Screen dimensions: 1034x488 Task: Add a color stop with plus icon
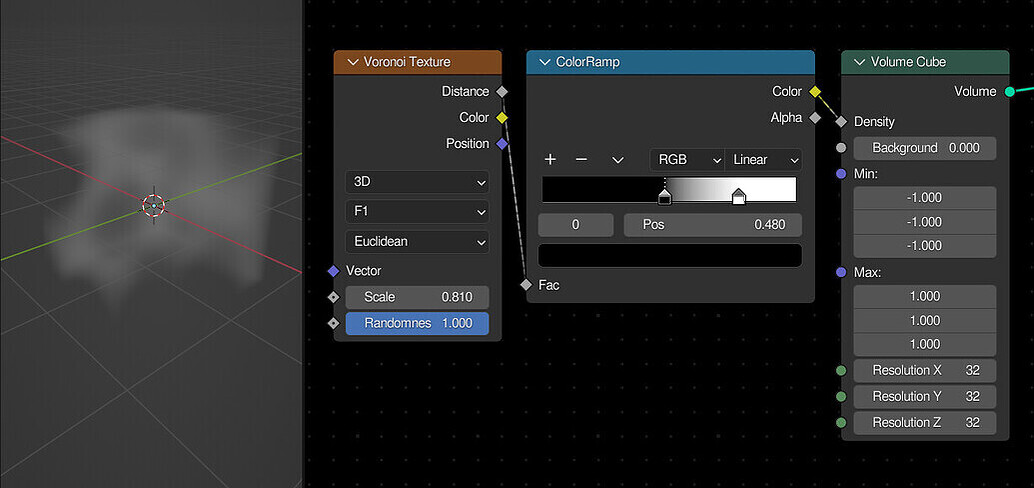tap(550, 160)
